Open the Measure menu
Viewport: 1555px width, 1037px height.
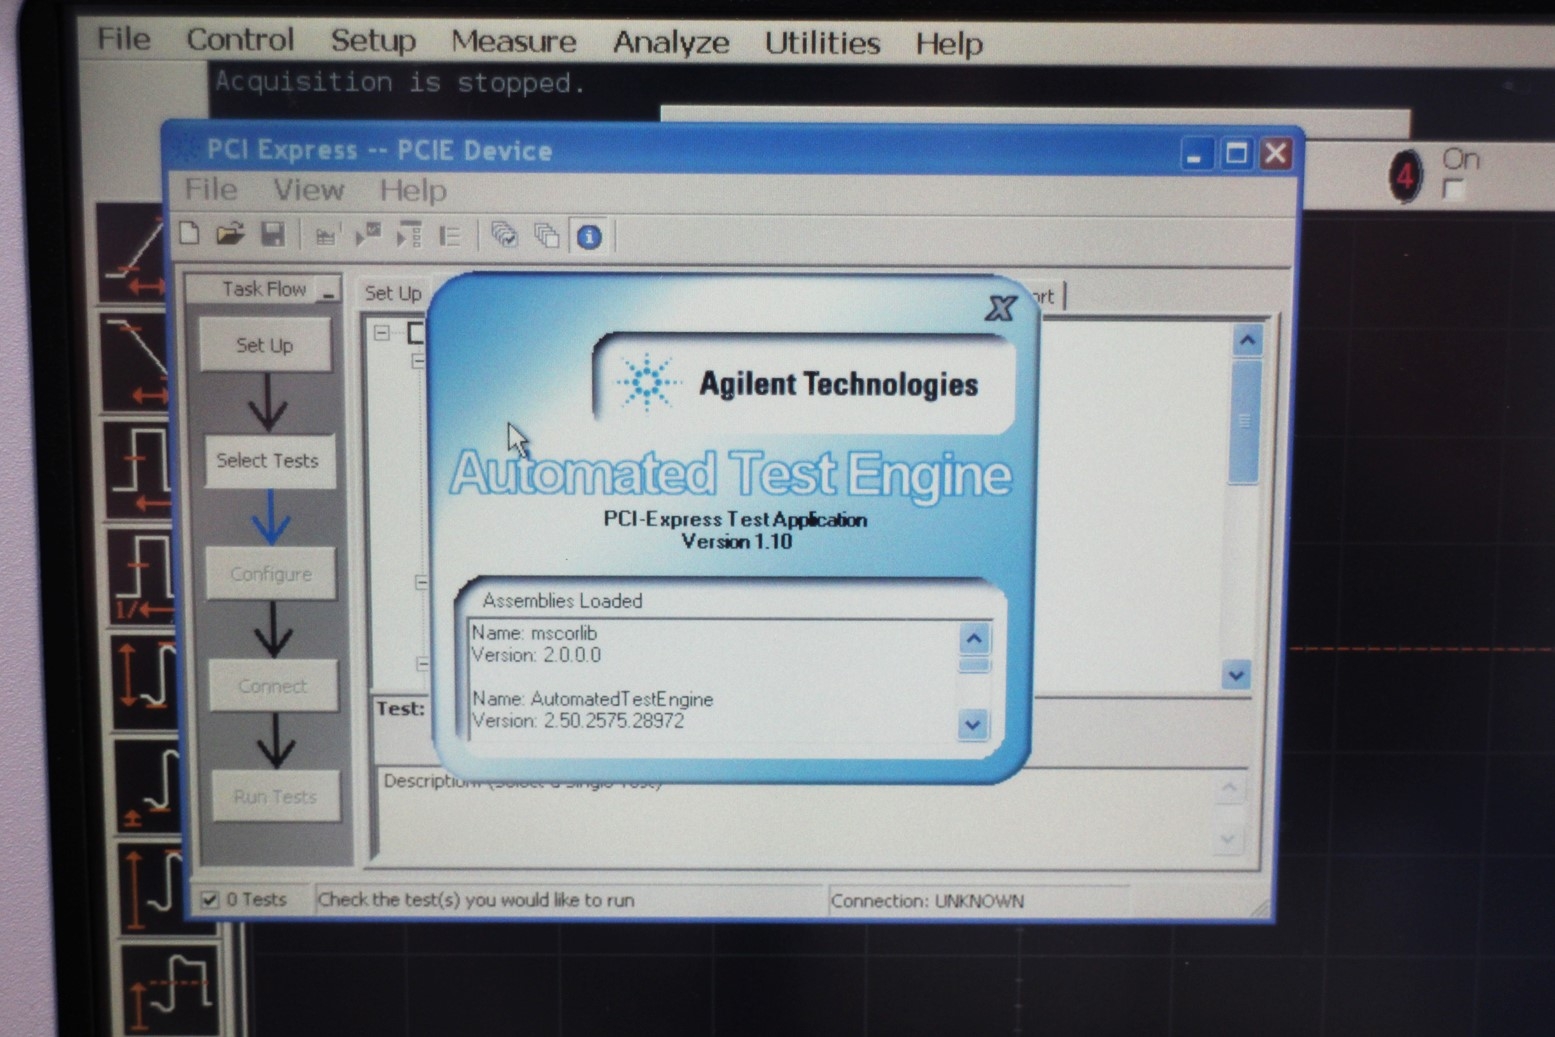(513, 42)
